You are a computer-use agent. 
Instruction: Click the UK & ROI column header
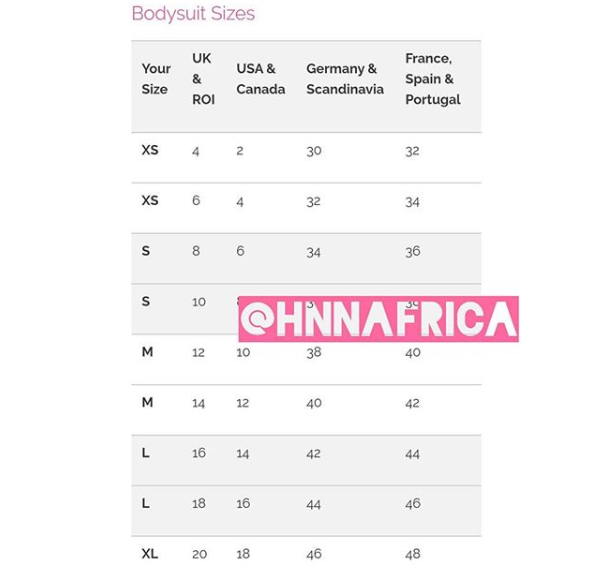203,79
